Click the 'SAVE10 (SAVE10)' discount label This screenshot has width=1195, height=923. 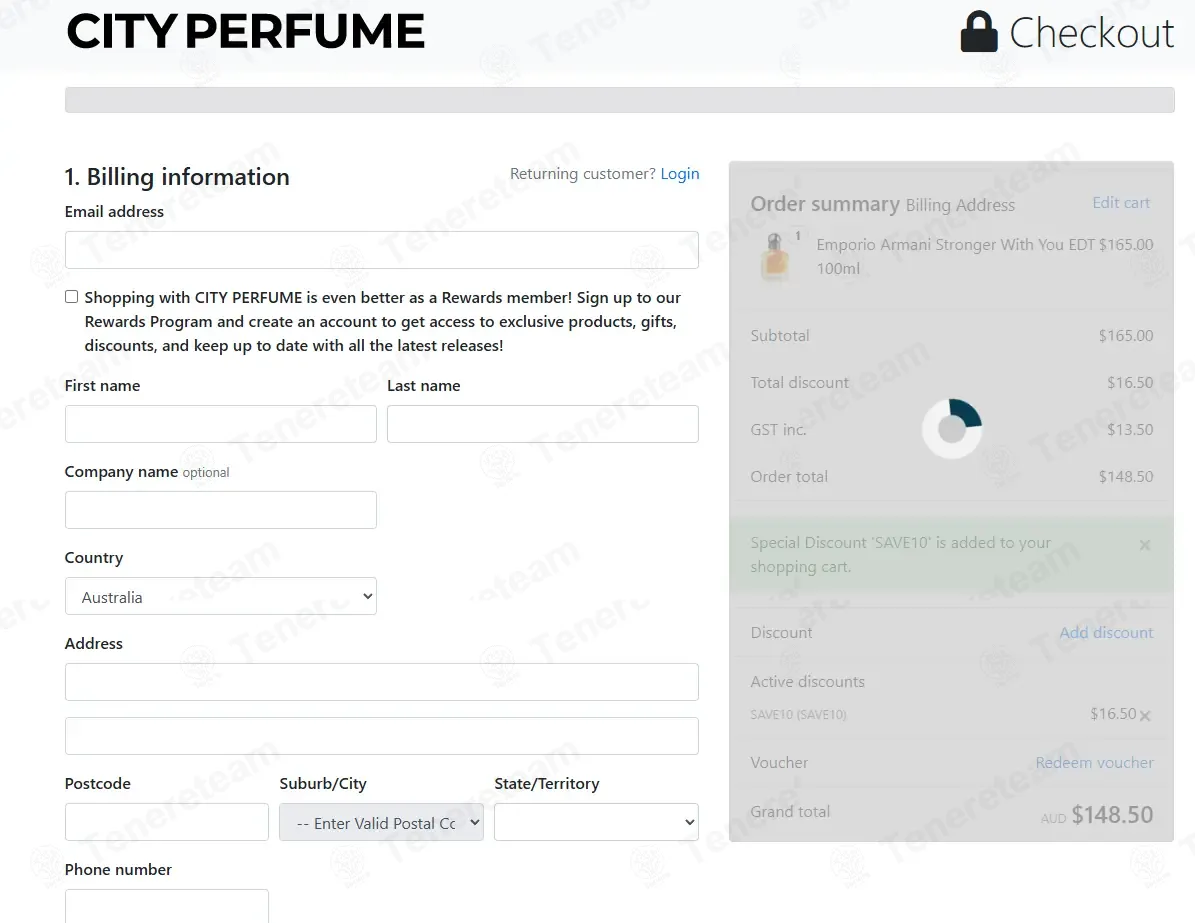click(x=799, y=715)
